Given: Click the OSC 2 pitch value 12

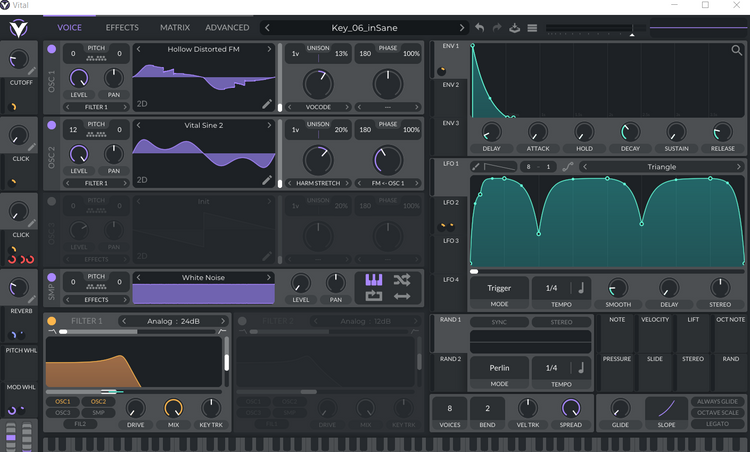Looking at the screenshot, I should pyautogui.click(x=73, y=130).
